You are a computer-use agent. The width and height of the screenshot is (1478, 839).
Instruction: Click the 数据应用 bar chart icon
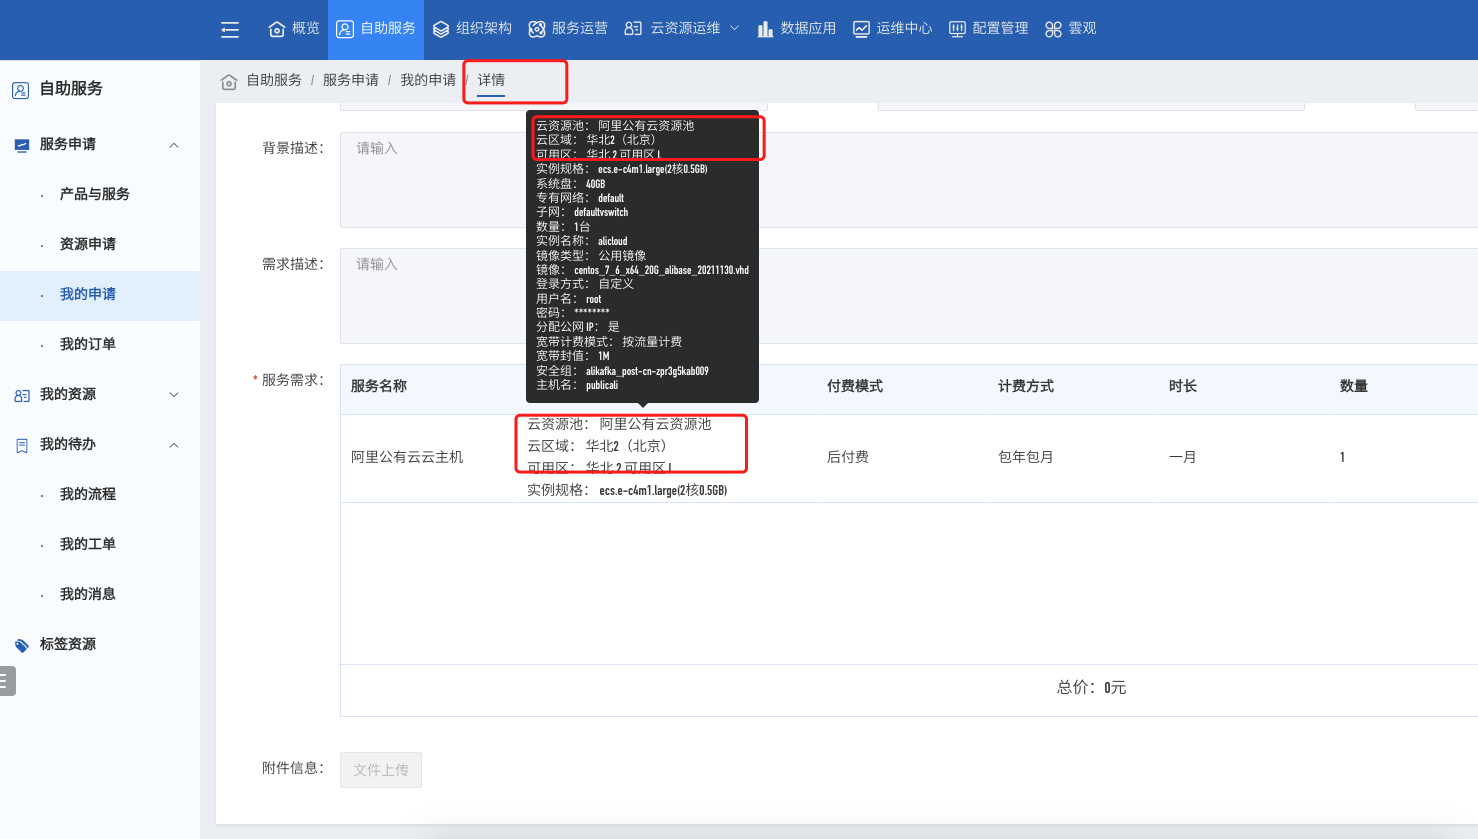coord(765,29)
